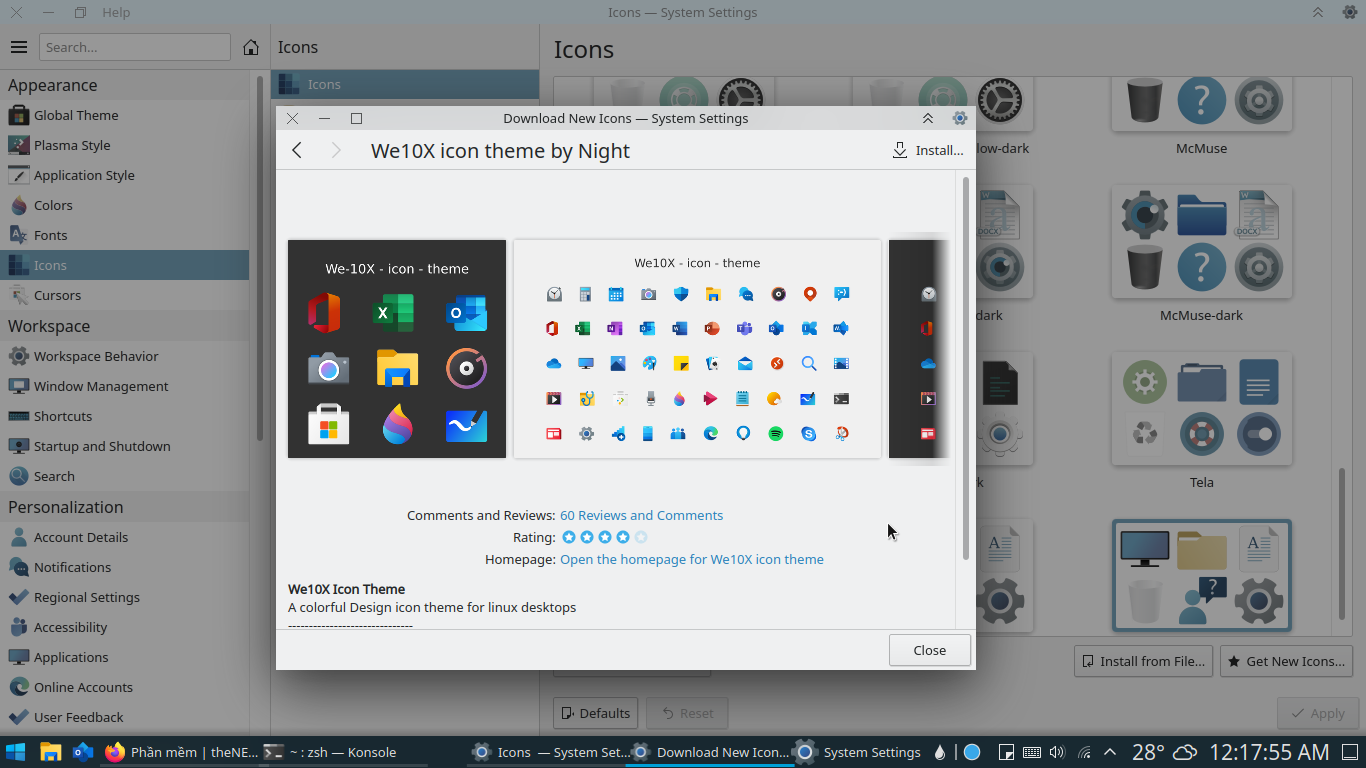Open Global Theme in the sidebar
Screen dimensions: 1366x768
coord(125,115)
